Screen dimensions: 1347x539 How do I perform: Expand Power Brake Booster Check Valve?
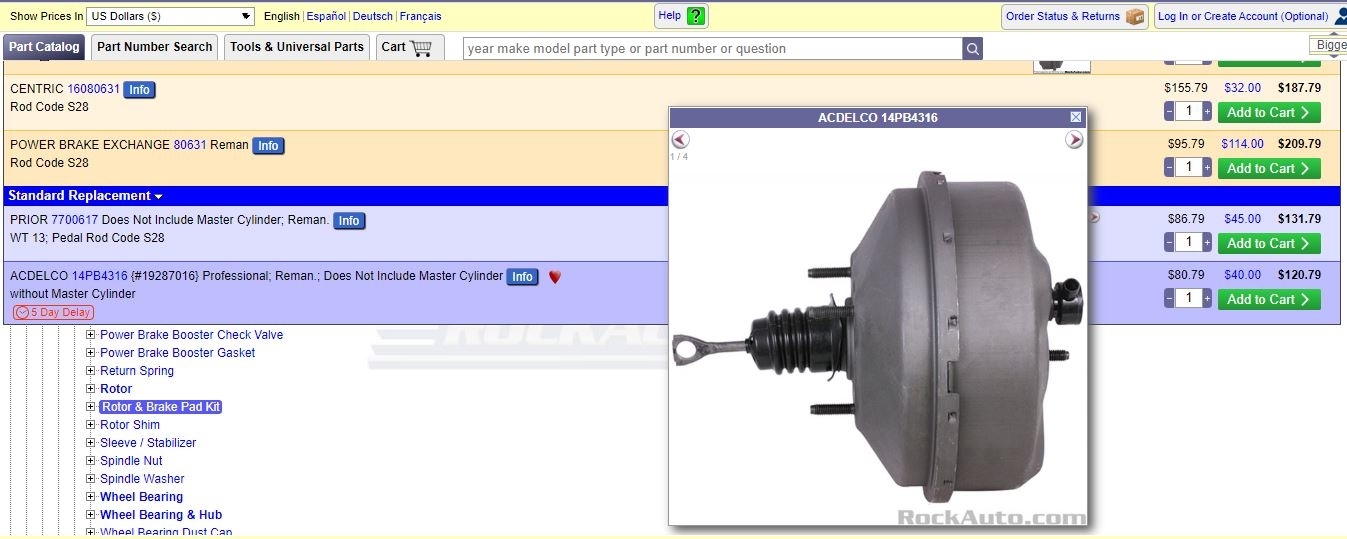tap(90, 335)
